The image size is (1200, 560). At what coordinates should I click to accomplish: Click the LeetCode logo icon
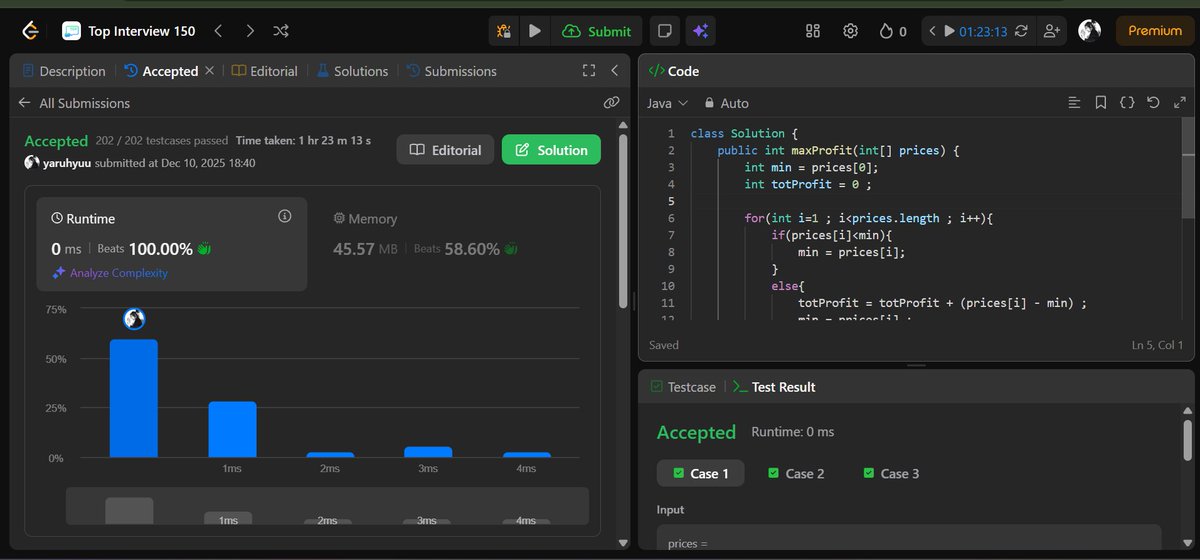pos(30,31)
